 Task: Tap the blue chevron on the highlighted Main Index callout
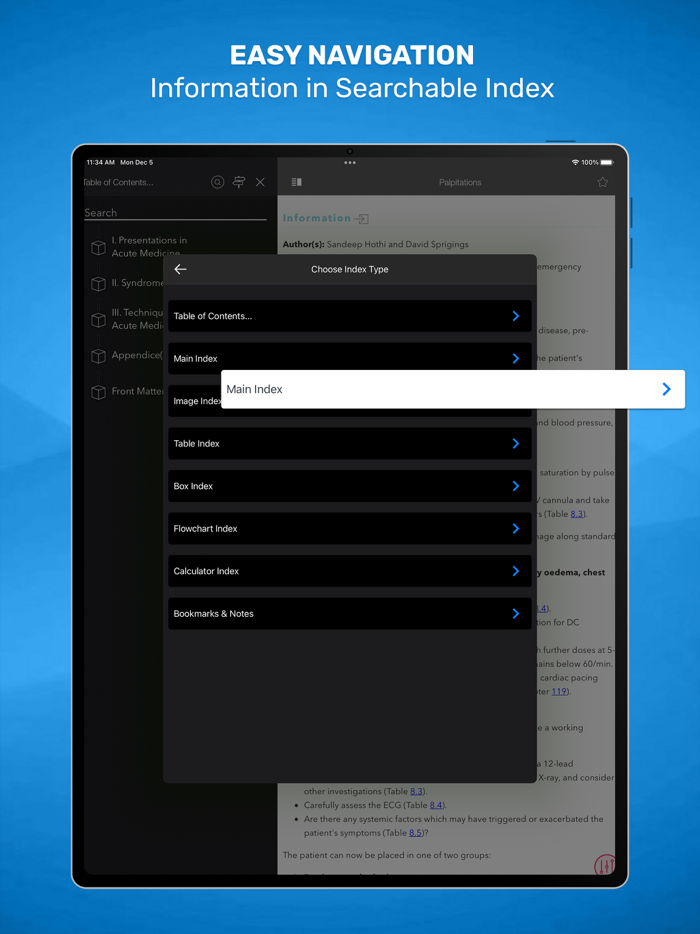pyautogui.click(x=667, y=389)
